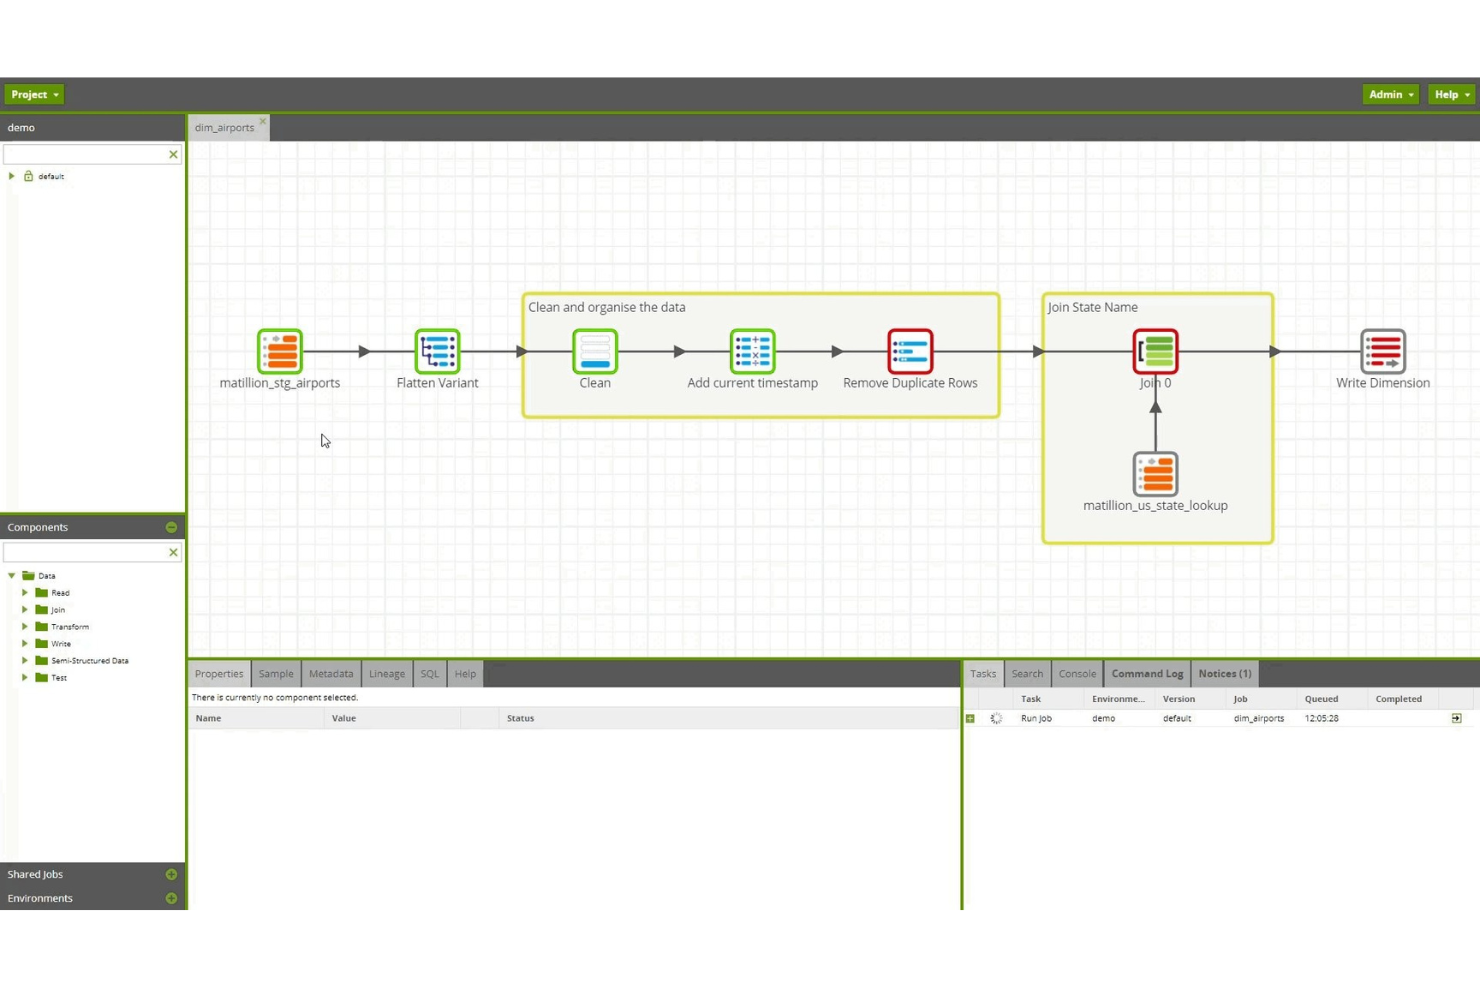Switch to the Sample tab
Image resolution: width=1480 pixels, height=987 pixels.
[276, 674]
